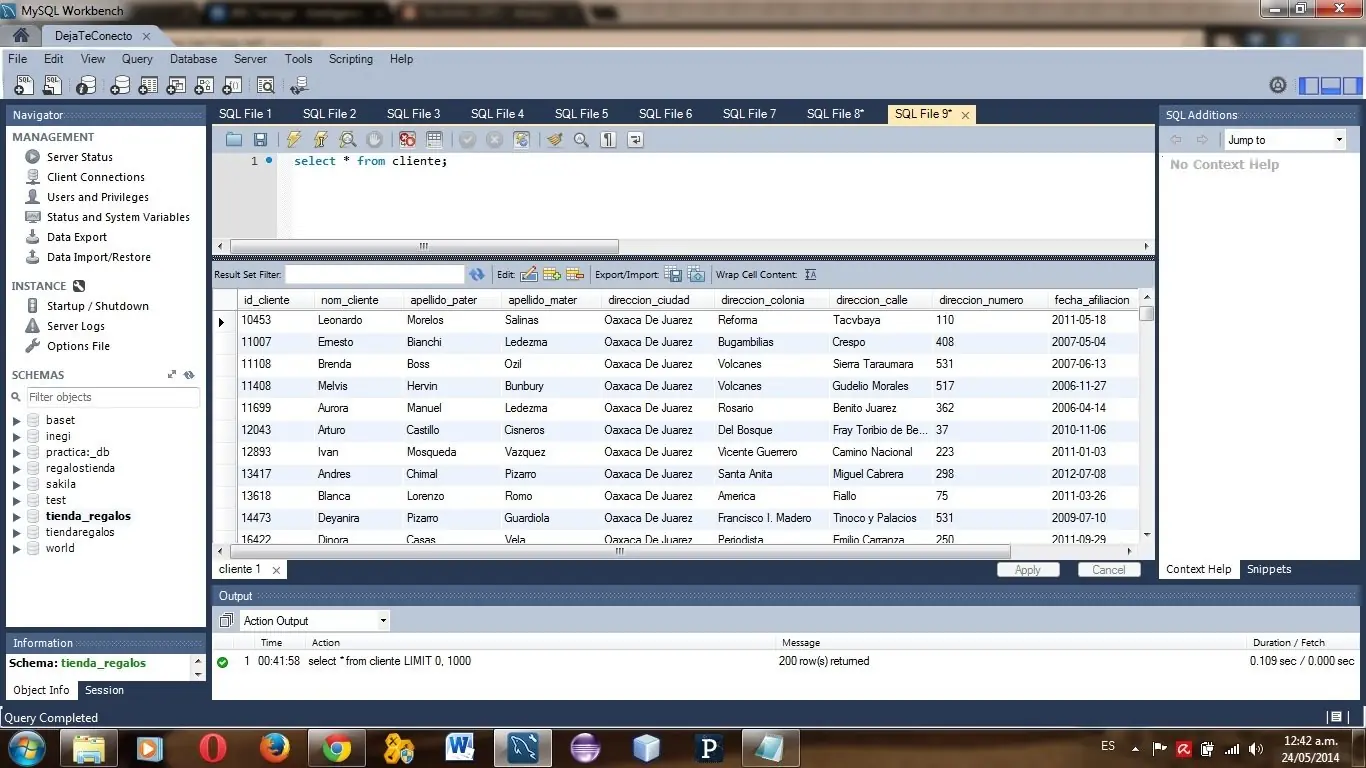Execute the SQL query with lightning bolt icon

click(x=292, y=139)
